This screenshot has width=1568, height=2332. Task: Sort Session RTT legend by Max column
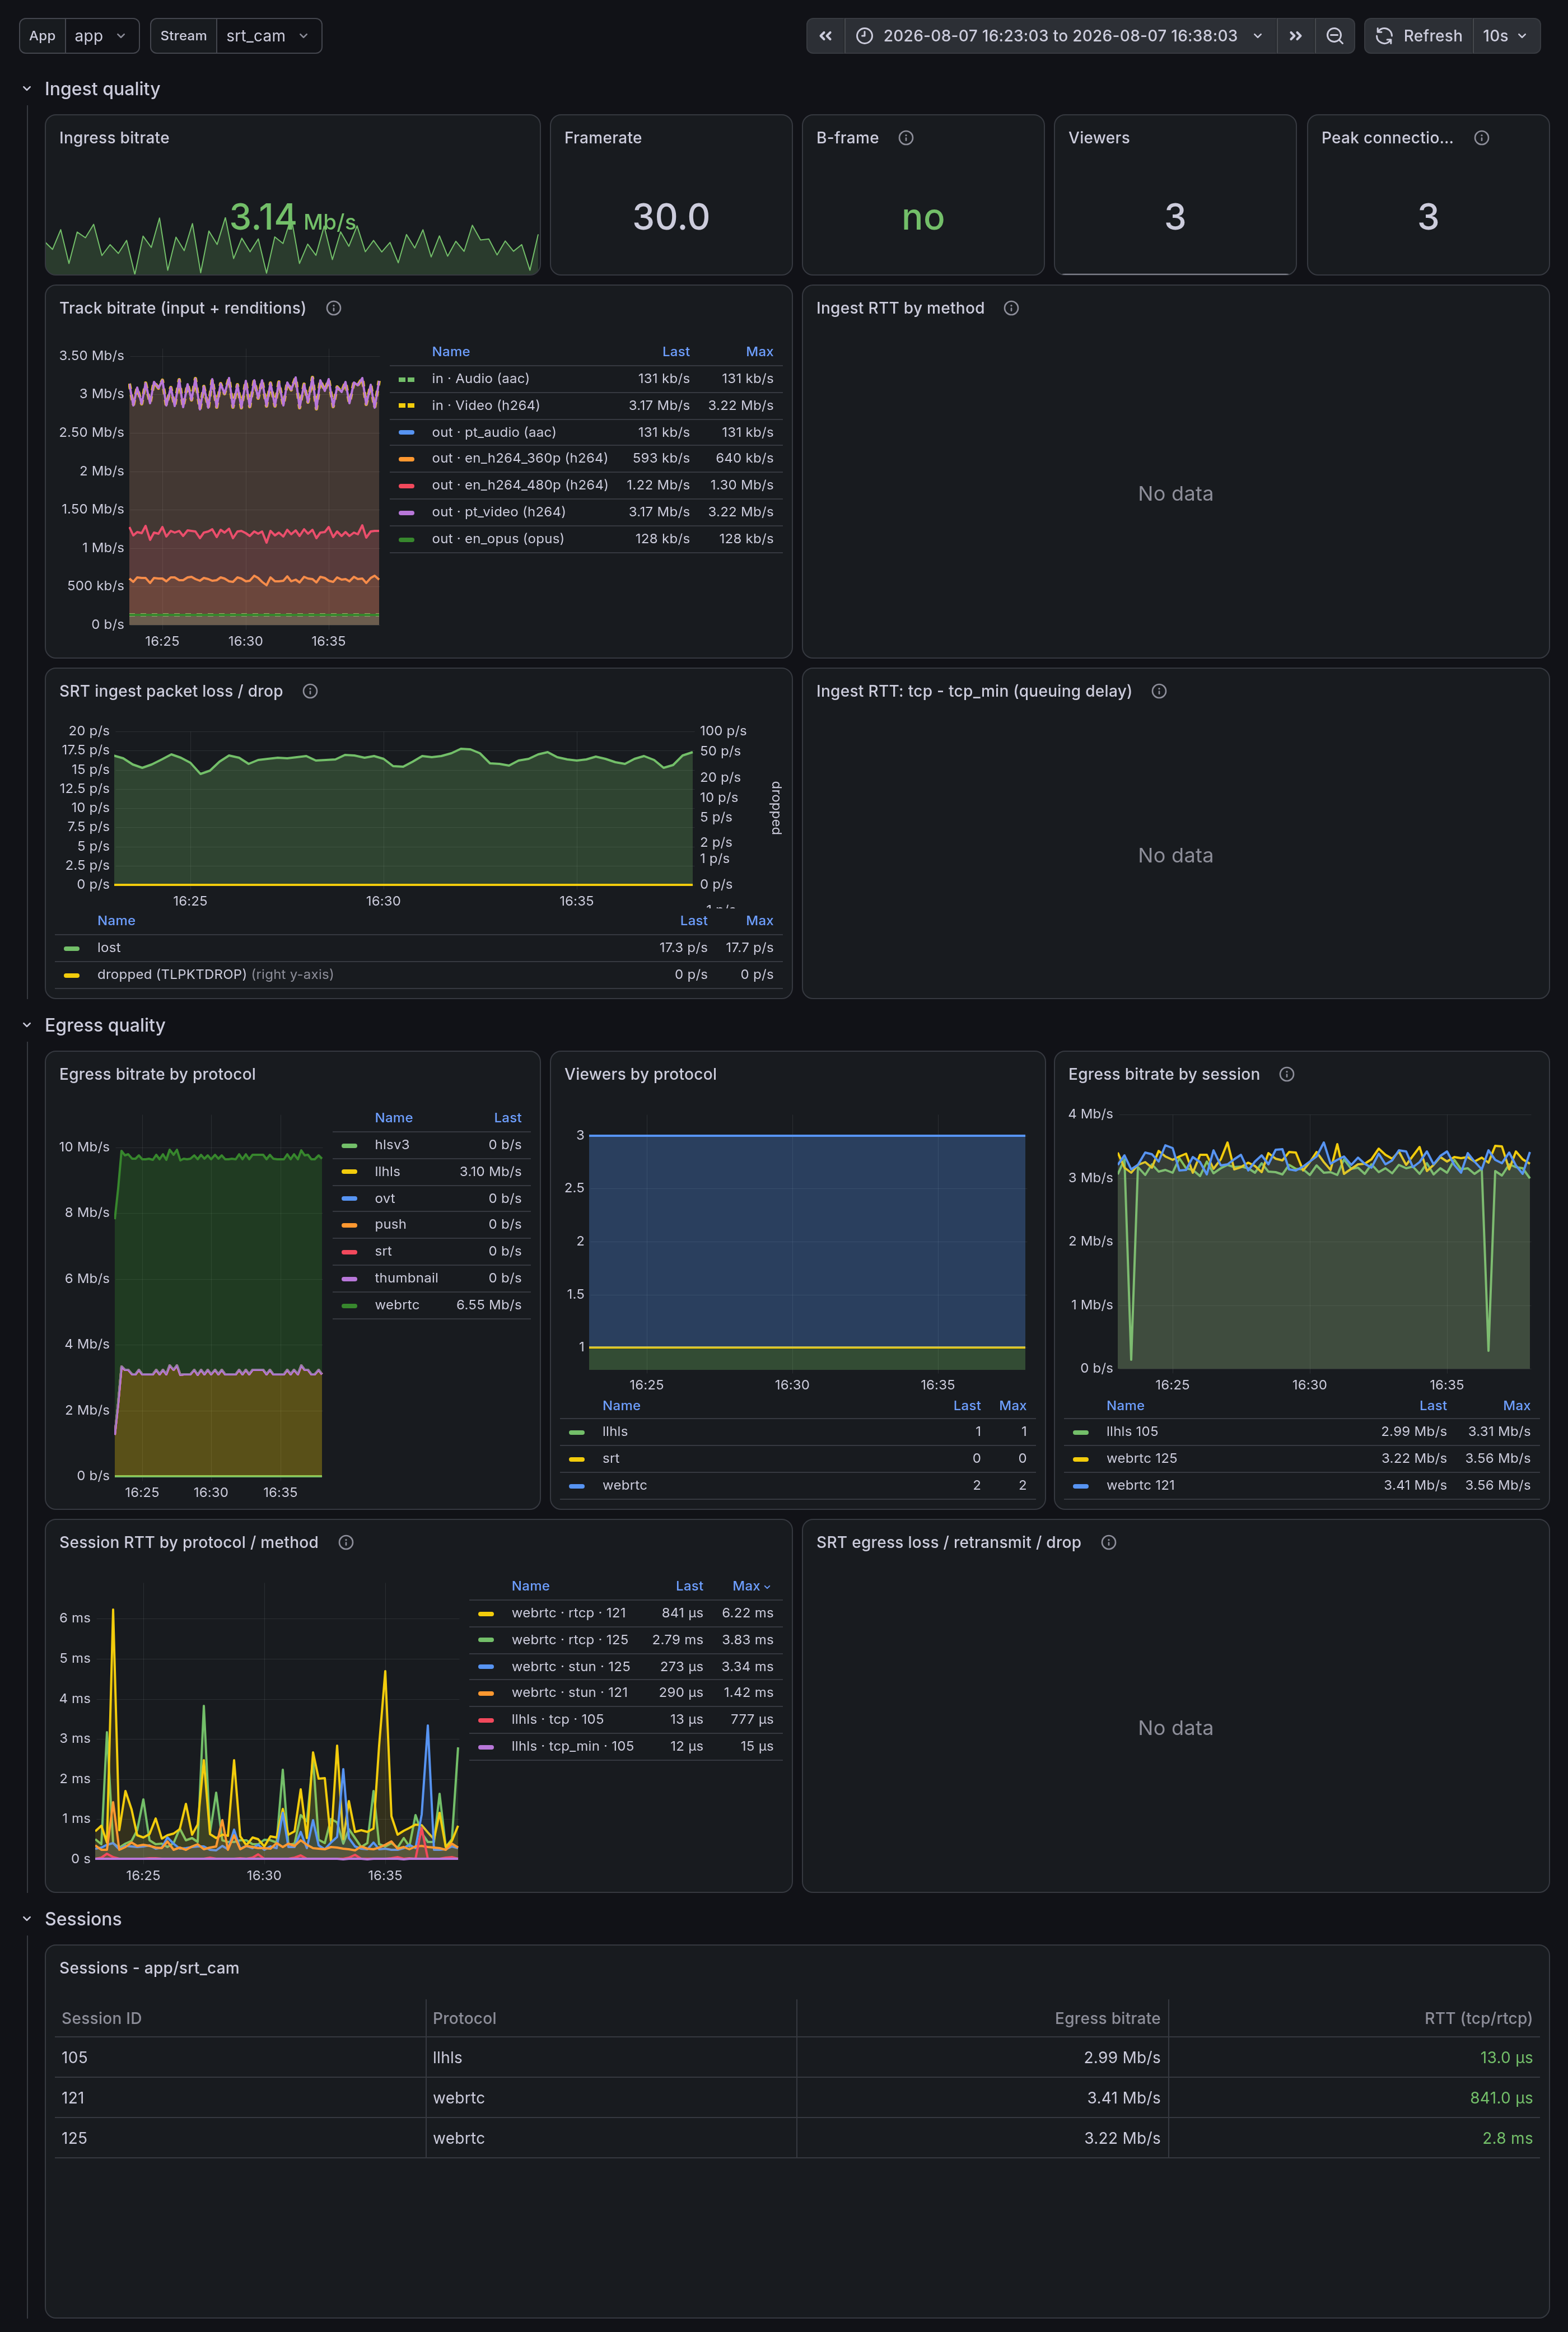point(751,1586)
